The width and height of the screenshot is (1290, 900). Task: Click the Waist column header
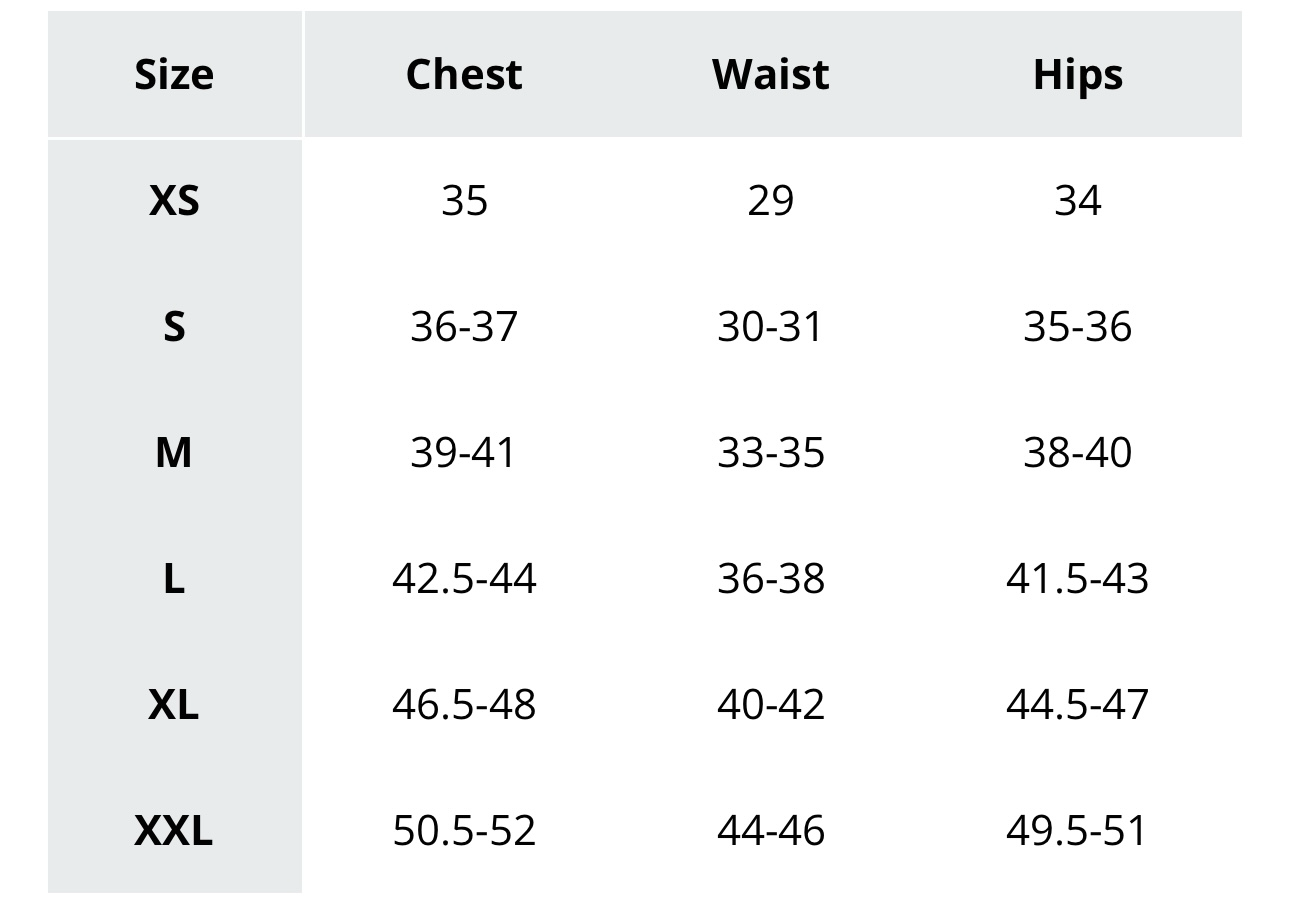pyautogui.click(x=770, y=75)
